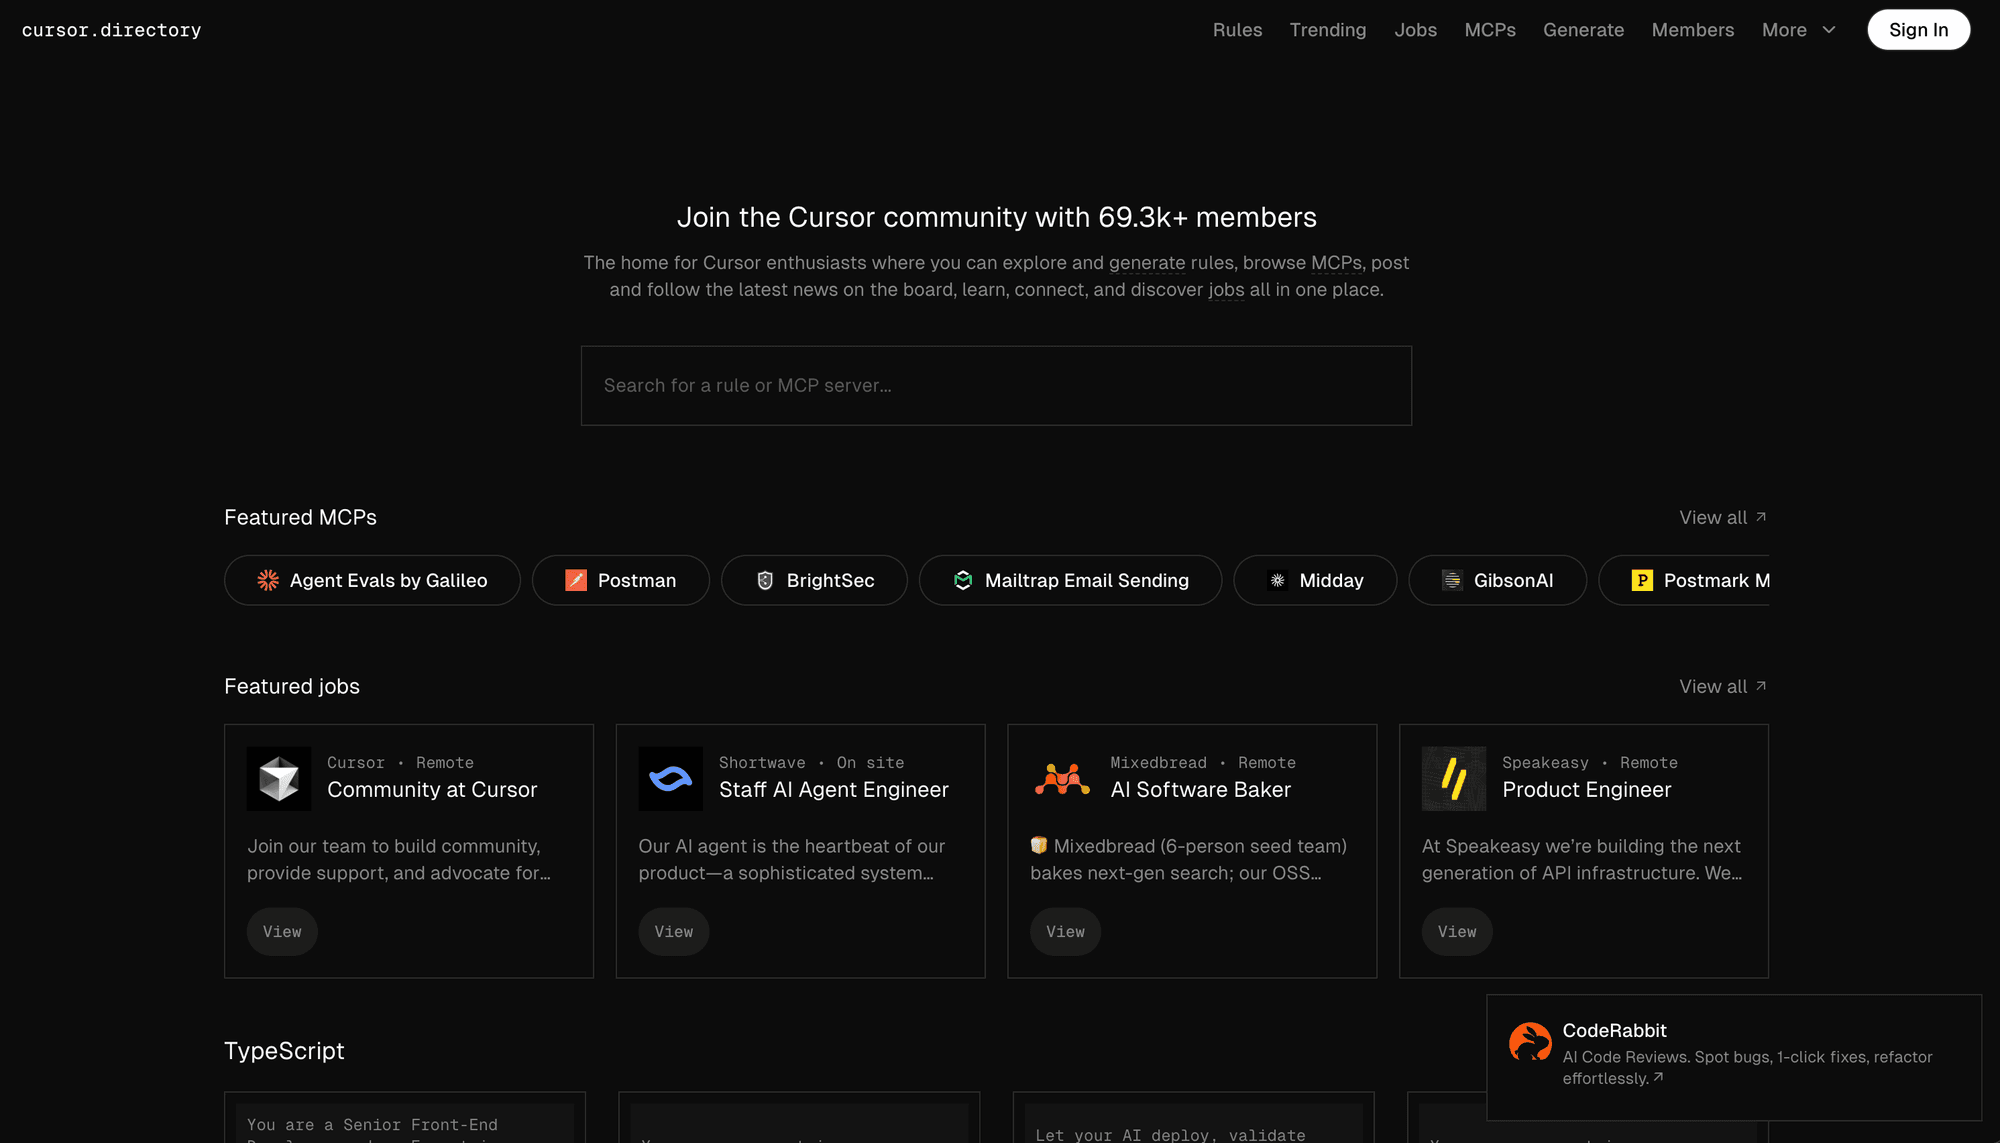Click the Mailtrap Email Sending icon
2000x1143 pixels.
(x=962, y=580)
